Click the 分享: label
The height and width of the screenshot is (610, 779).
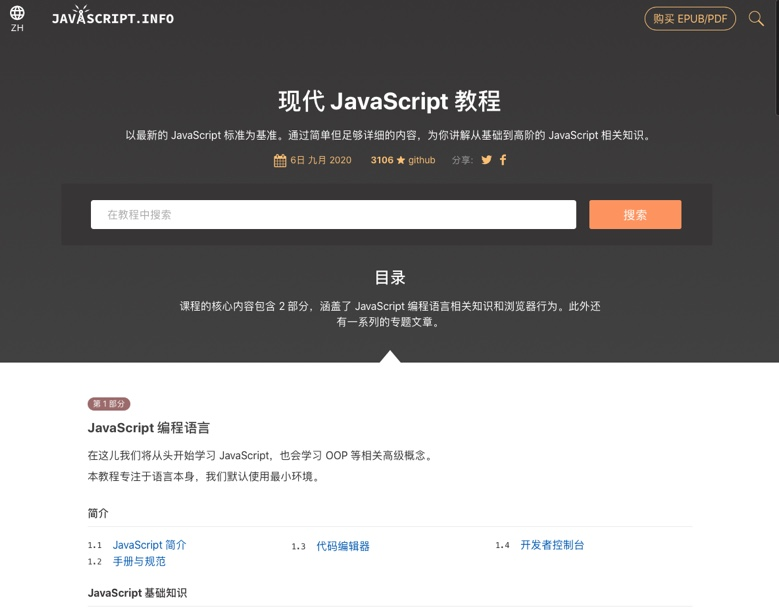coord(462,160)
